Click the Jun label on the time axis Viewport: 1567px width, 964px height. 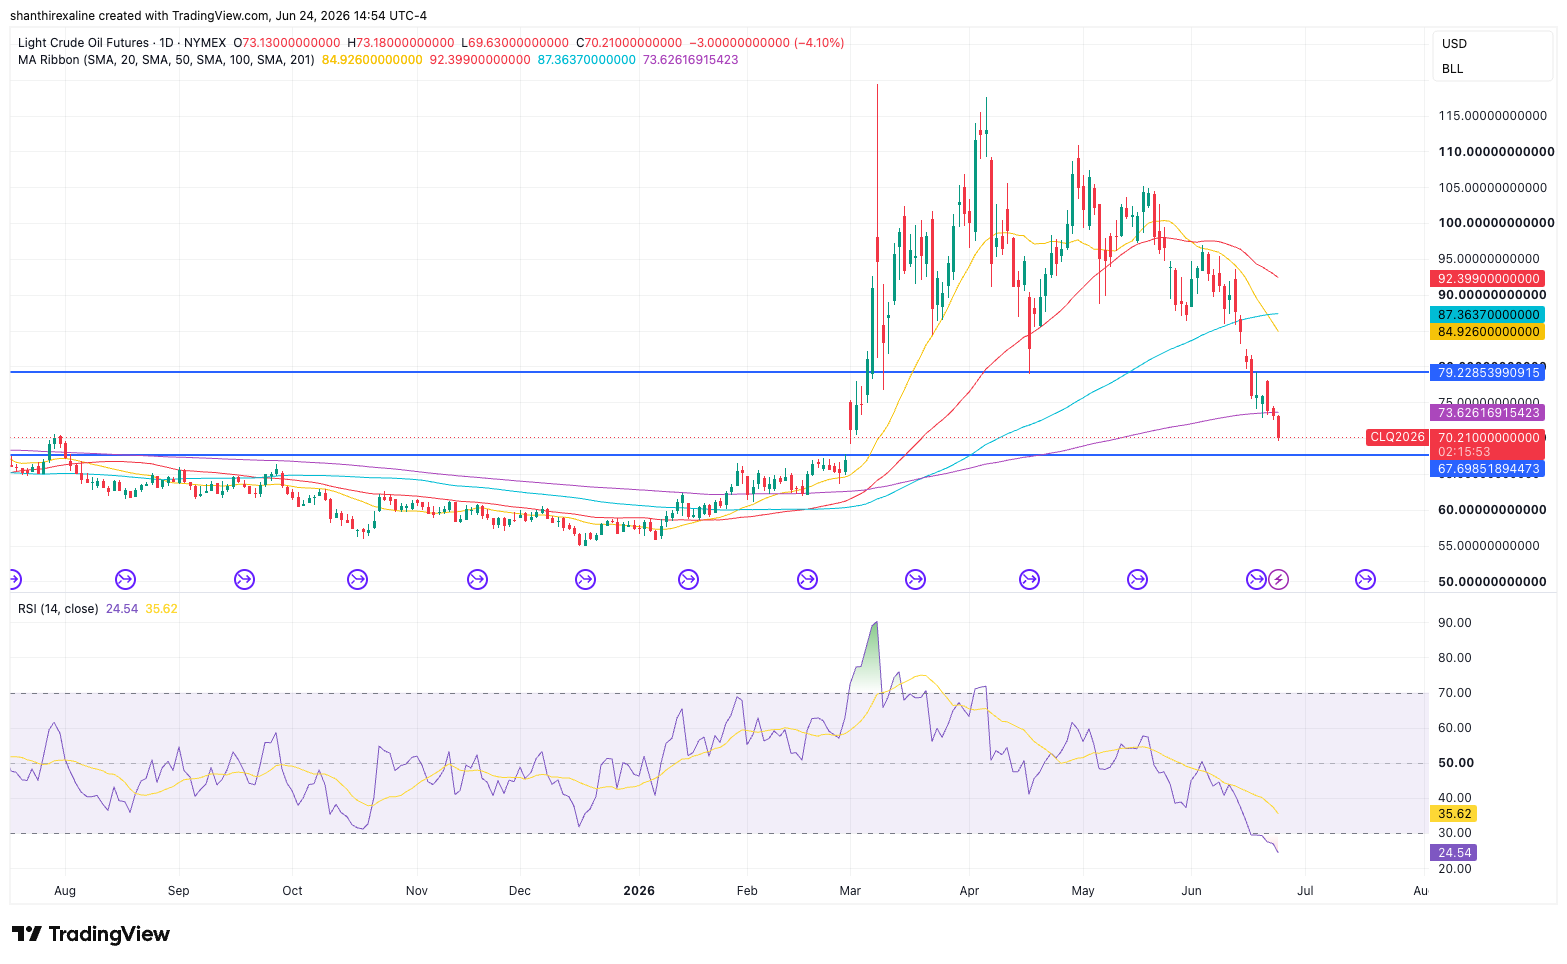1191,891
